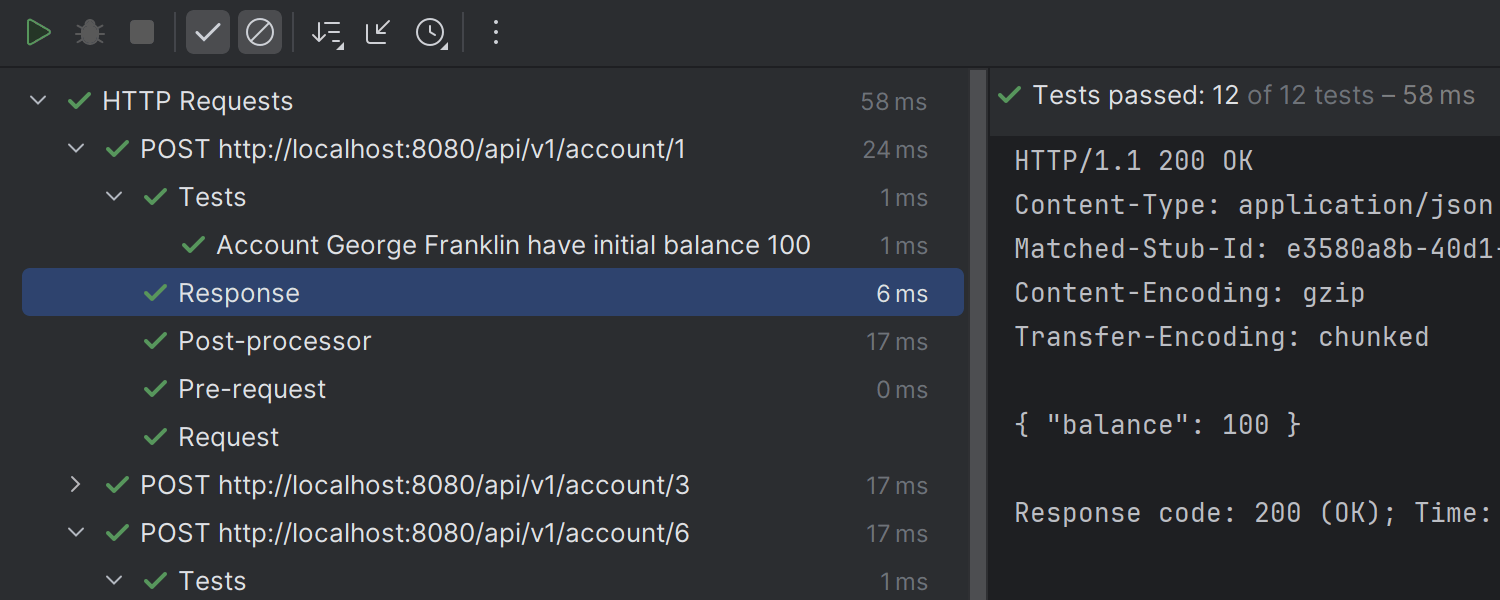Viewport: 1500px width, 600px height.
Task: Collapse the account/1 POST request node
Action: pos(76,149)
